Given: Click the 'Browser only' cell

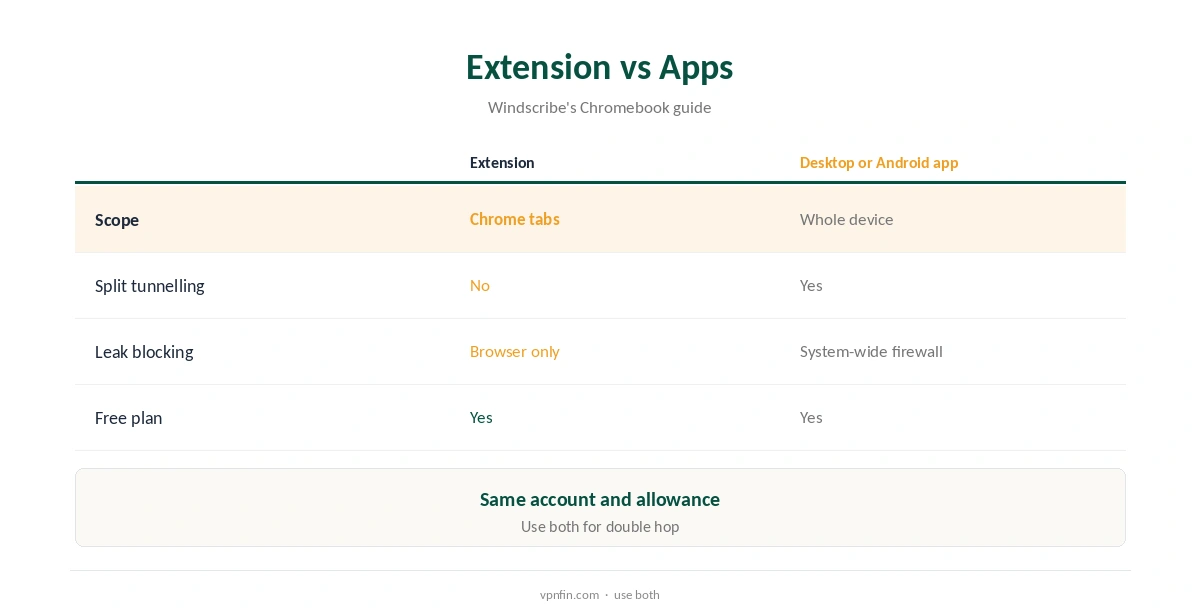Looking at the screenshot, I should tap(515, 351).
